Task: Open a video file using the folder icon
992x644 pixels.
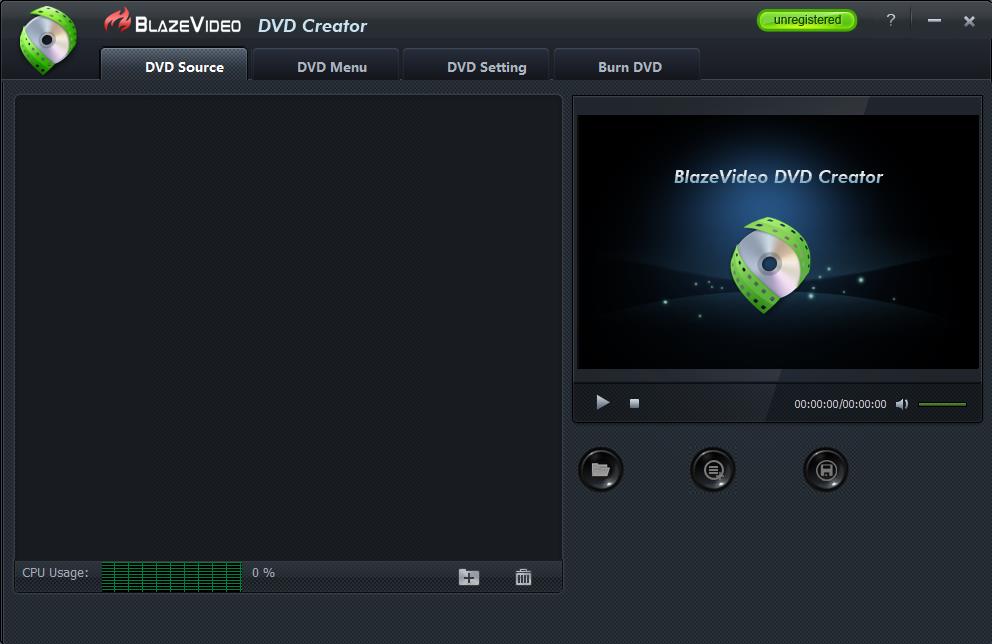Action: [600, 470]
